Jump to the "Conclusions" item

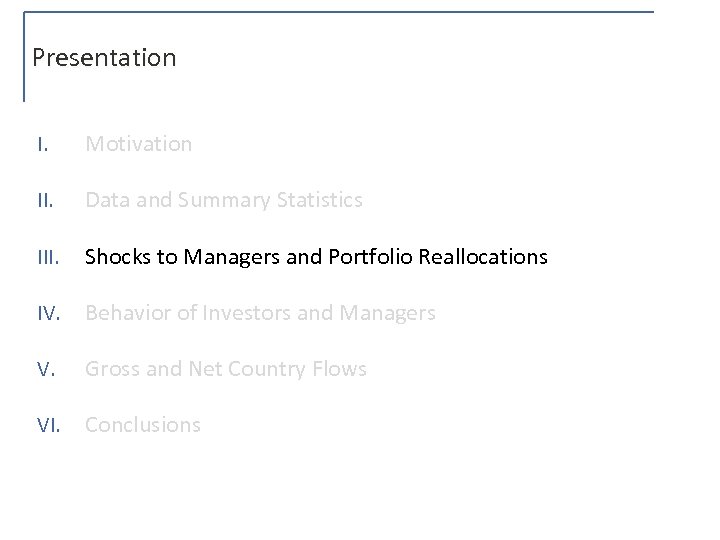[x=143, y=425]
